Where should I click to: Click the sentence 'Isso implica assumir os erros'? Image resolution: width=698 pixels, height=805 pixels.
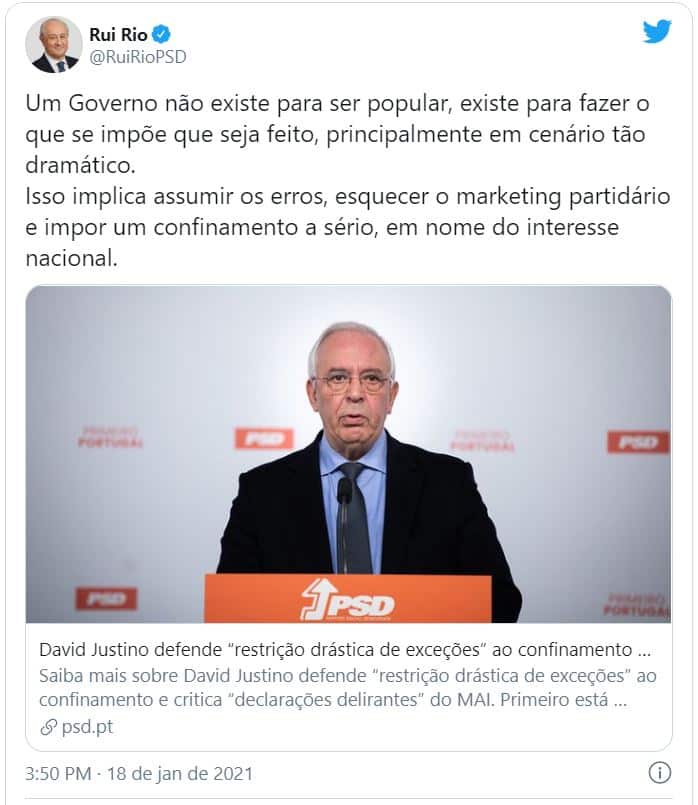(176, 197)
